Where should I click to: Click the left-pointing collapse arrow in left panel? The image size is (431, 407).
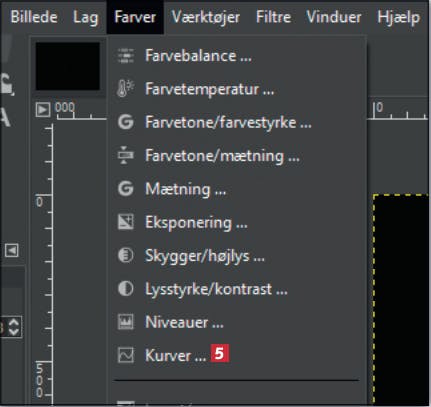tap(12, 250)
